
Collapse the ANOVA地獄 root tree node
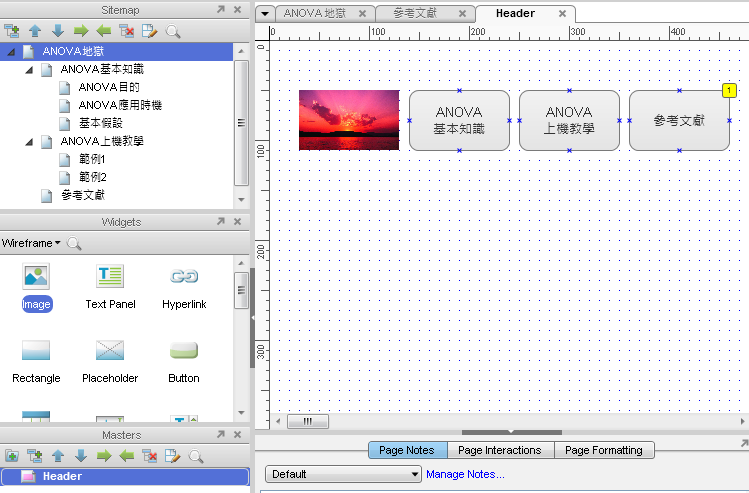point(11,51)
